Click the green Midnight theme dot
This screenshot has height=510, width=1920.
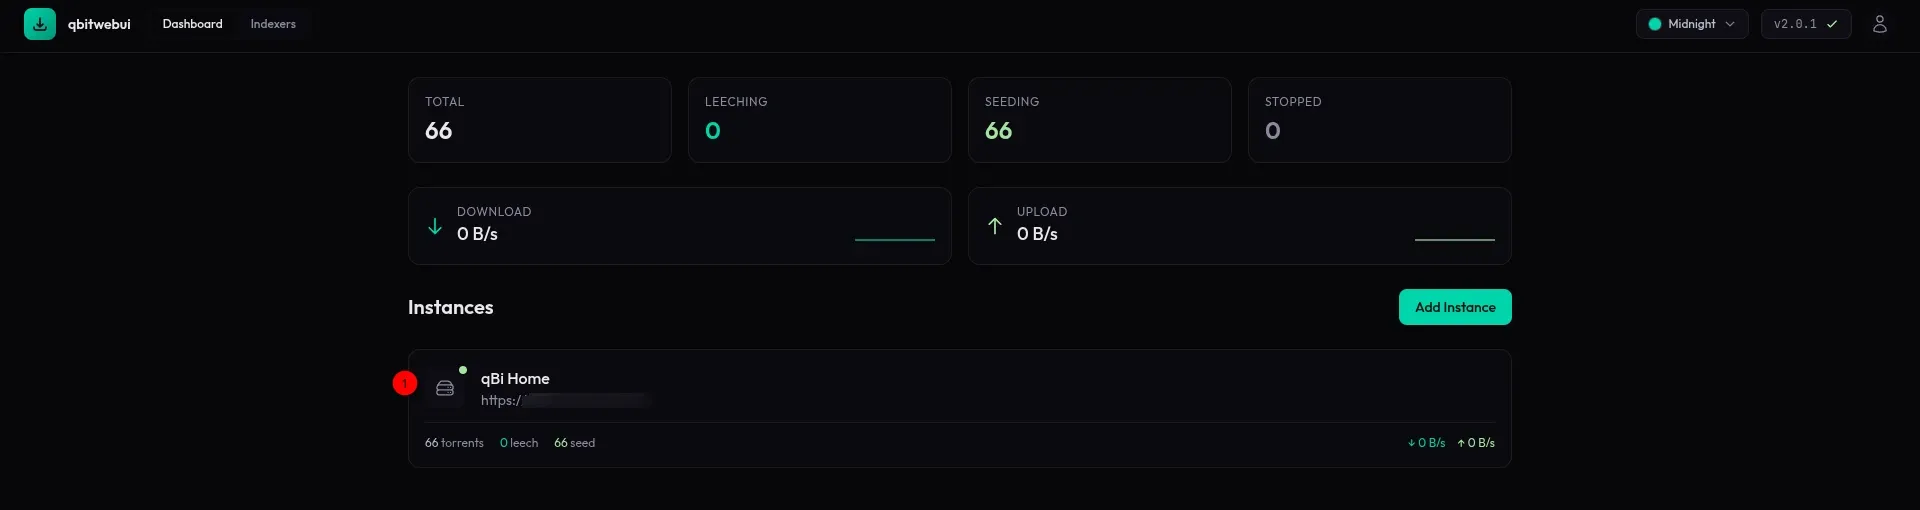[x=1655, y=24]
